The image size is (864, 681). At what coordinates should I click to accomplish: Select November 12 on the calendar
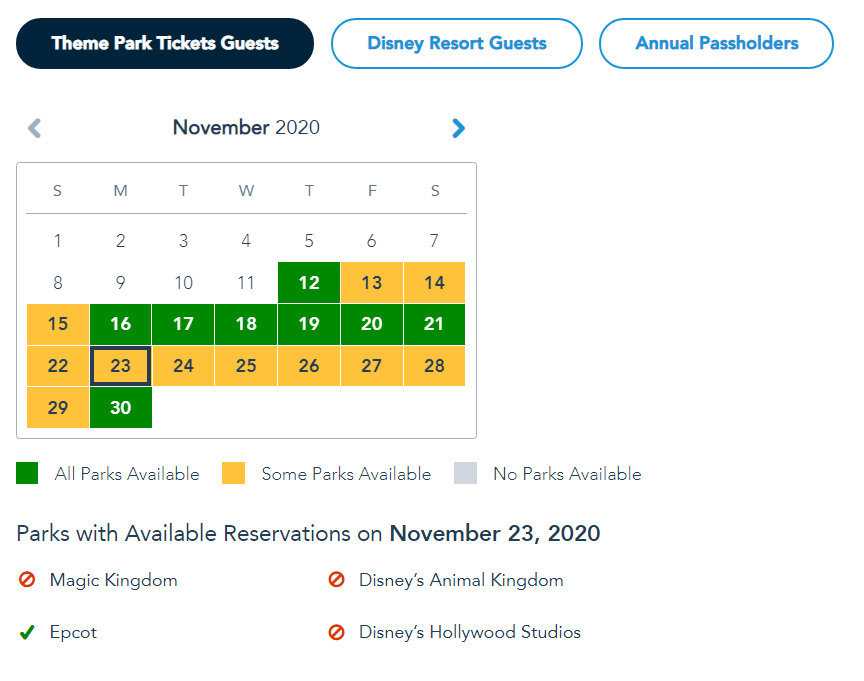pyautogui.click(x=309, y=283)
